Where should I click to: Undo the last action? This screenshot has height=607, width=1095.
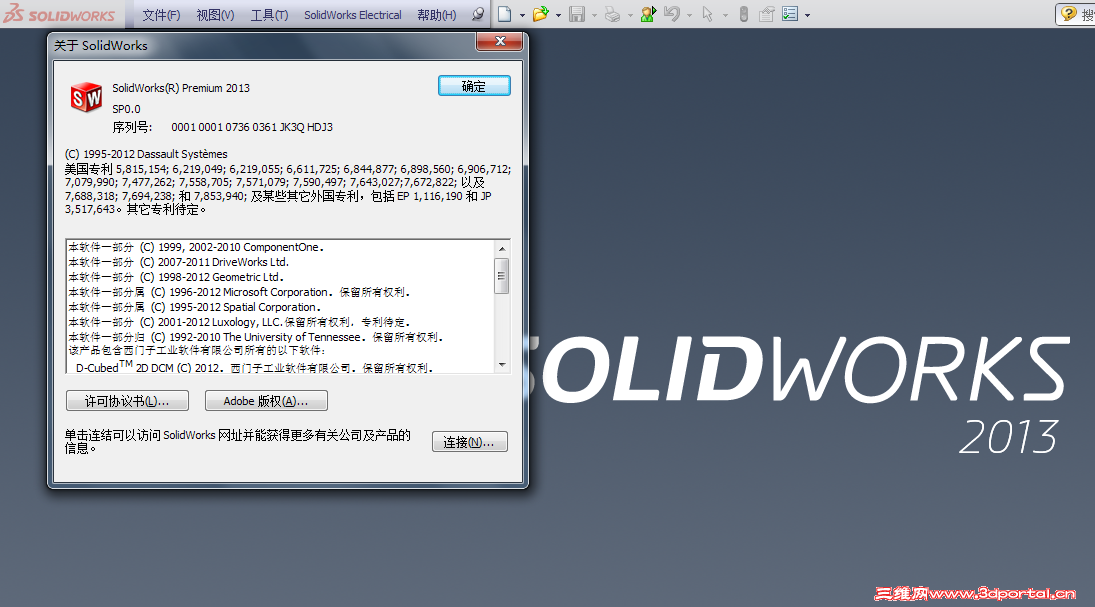[671, 13]
